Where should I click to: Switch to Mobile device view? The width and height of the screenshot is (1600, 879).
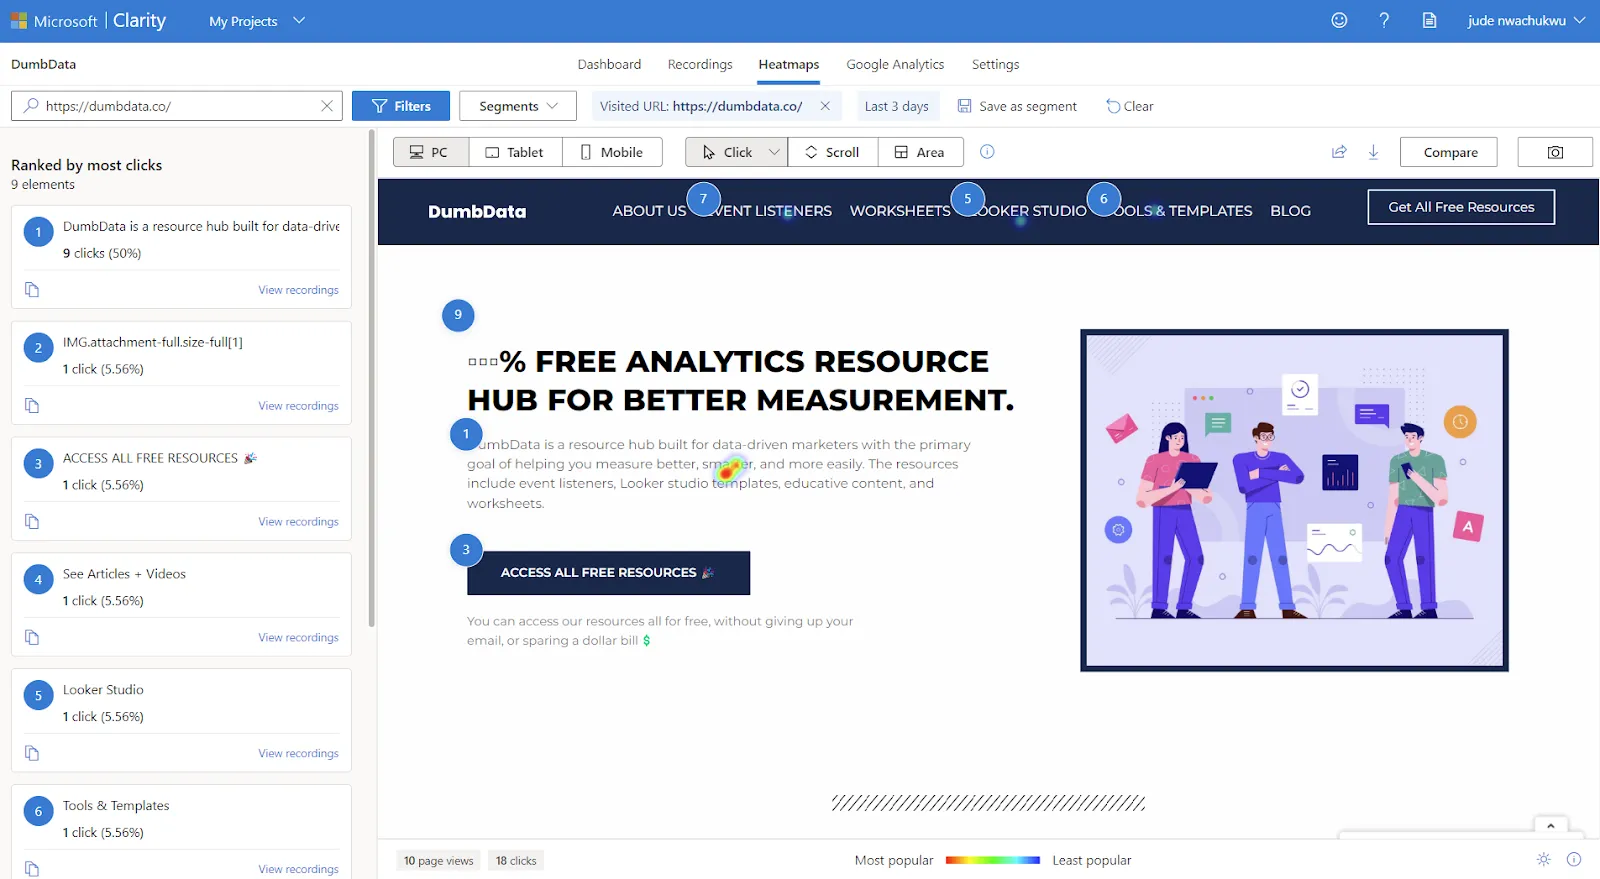click(x=612, y=152)
